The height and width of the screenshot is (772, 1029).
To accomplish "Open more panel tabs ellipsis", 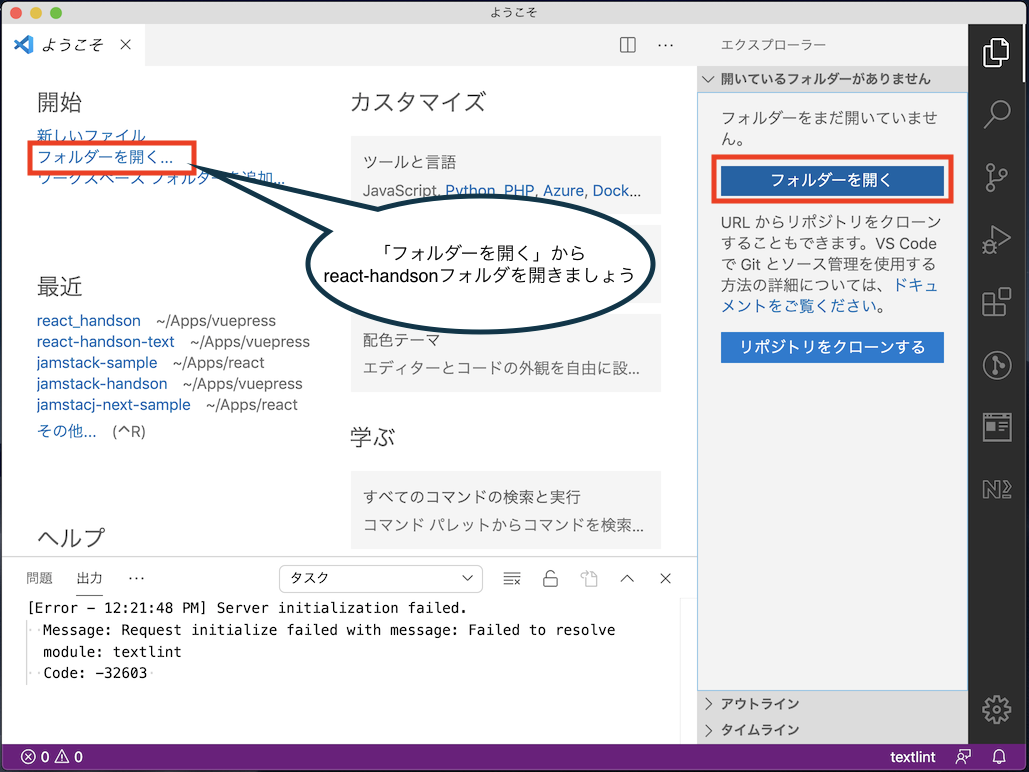I will pyautogui.click(x=136, y=578).
